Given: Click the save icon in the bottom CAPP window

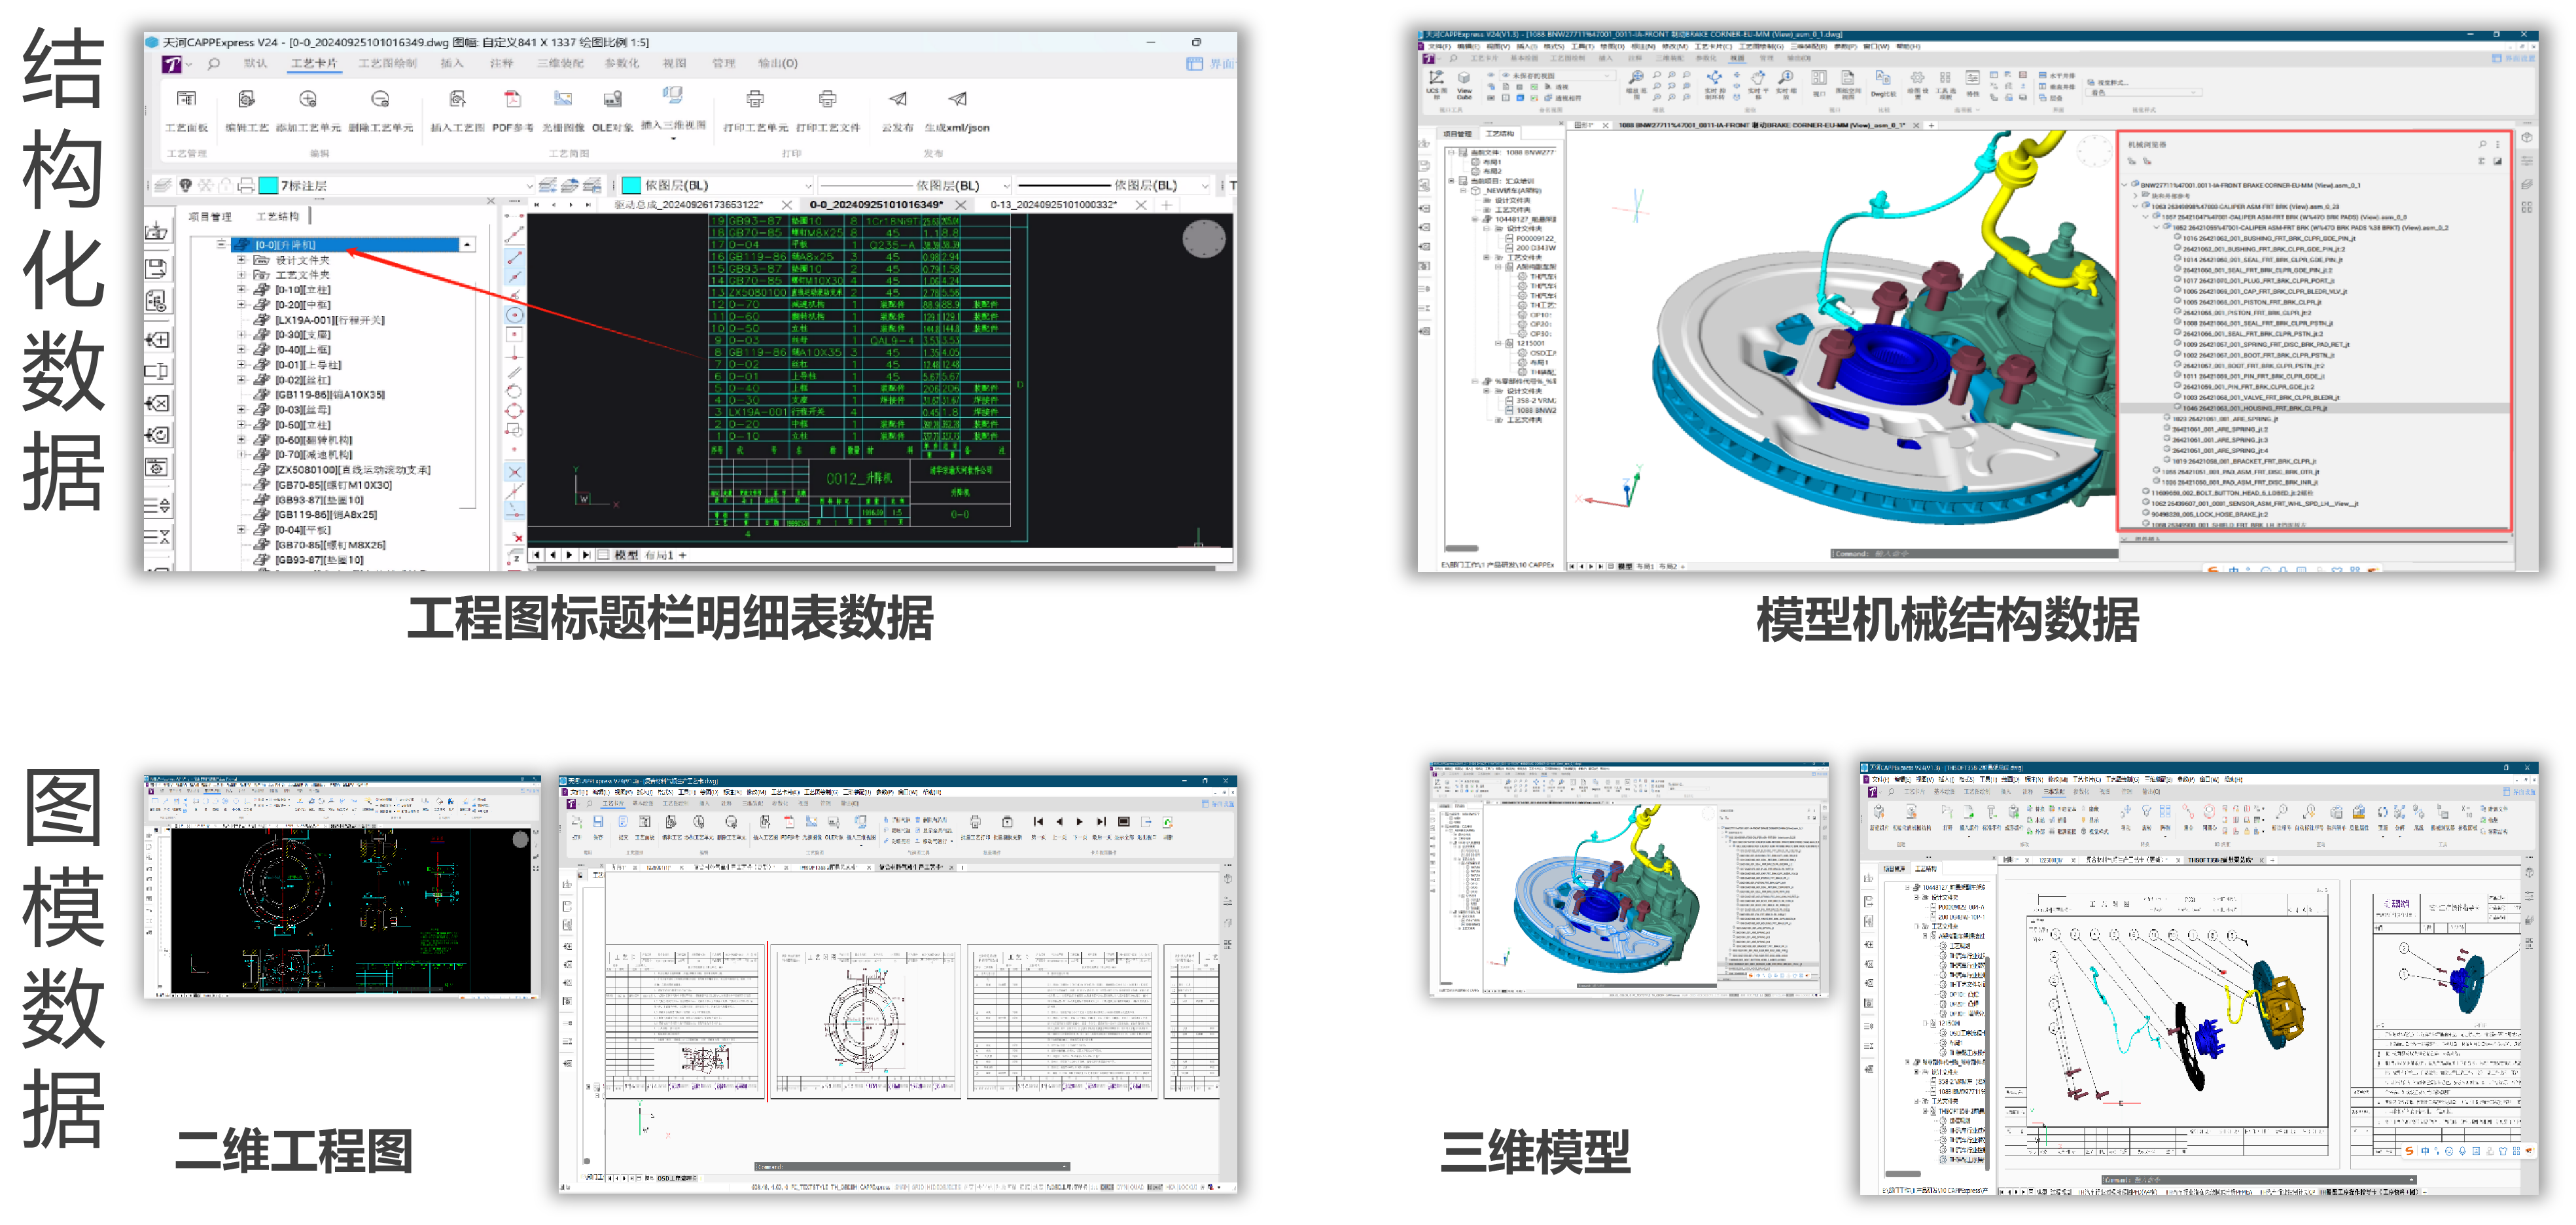Looking at the screenshot, I should pyautogui.click(x=598, y=822).
